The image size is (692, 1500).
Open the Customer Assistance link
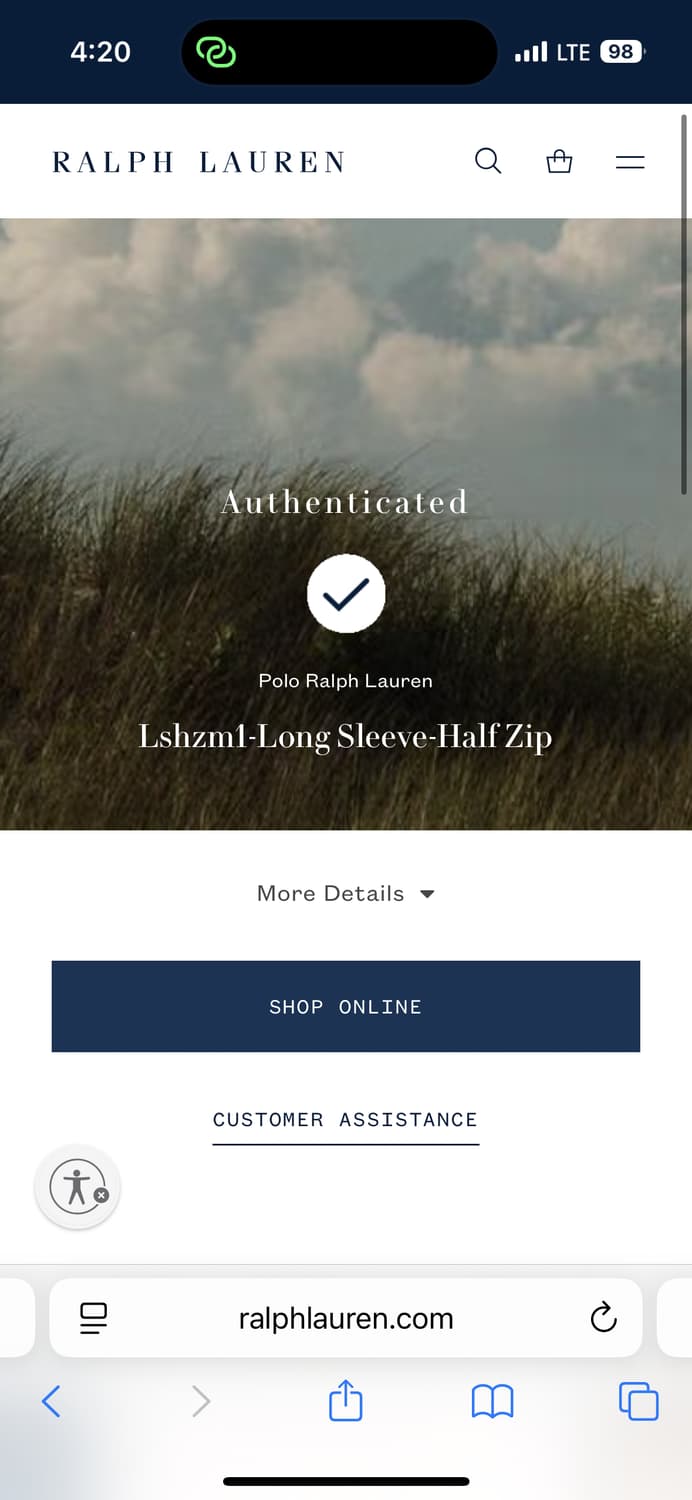(x=345, y=1120)
